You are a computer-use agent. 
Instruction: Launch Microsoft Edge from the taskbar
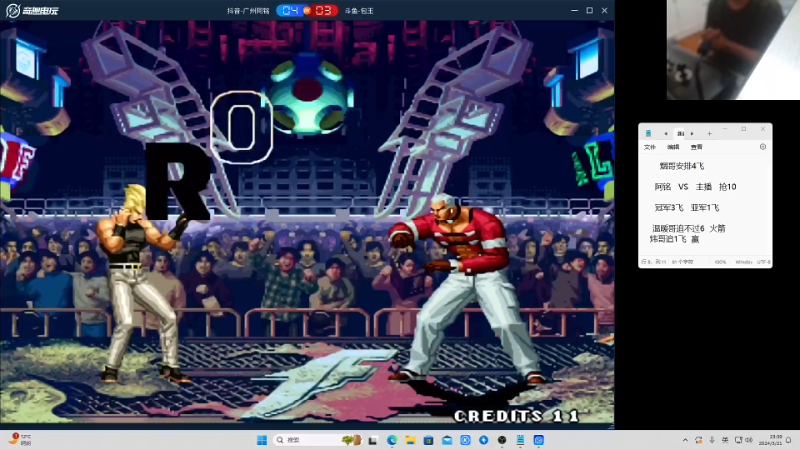(392, 440)
